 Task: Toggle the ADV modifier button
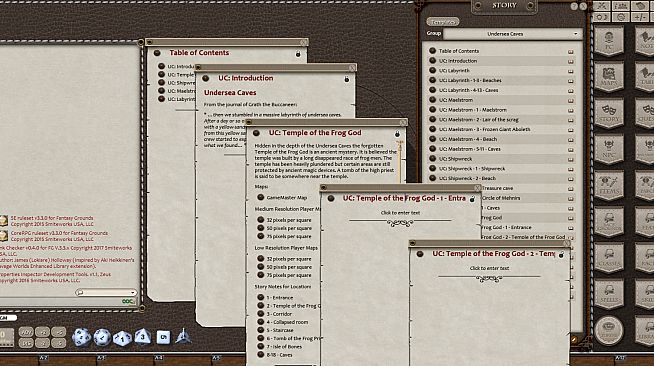[26, 332]
